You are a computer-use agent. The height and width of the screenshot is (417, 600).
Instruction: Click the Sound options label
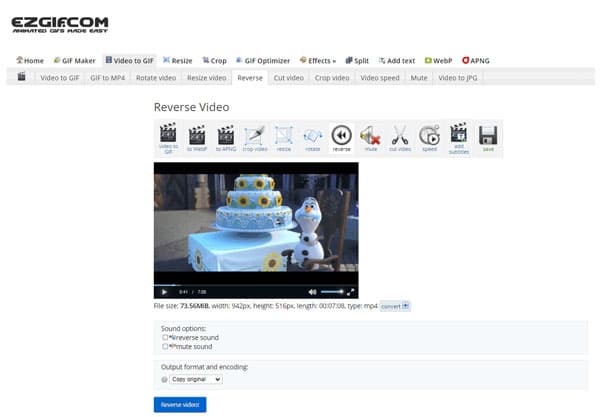click(184, 328)
